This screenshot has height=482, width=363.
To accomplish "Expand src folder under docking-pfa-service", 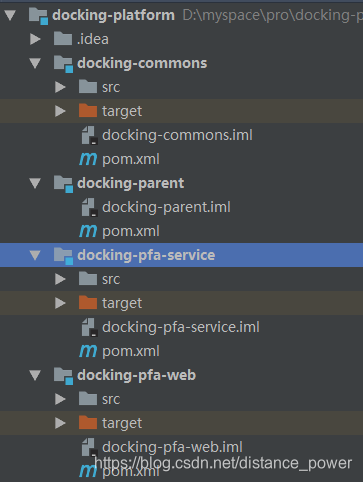I will tap(60, 279).
